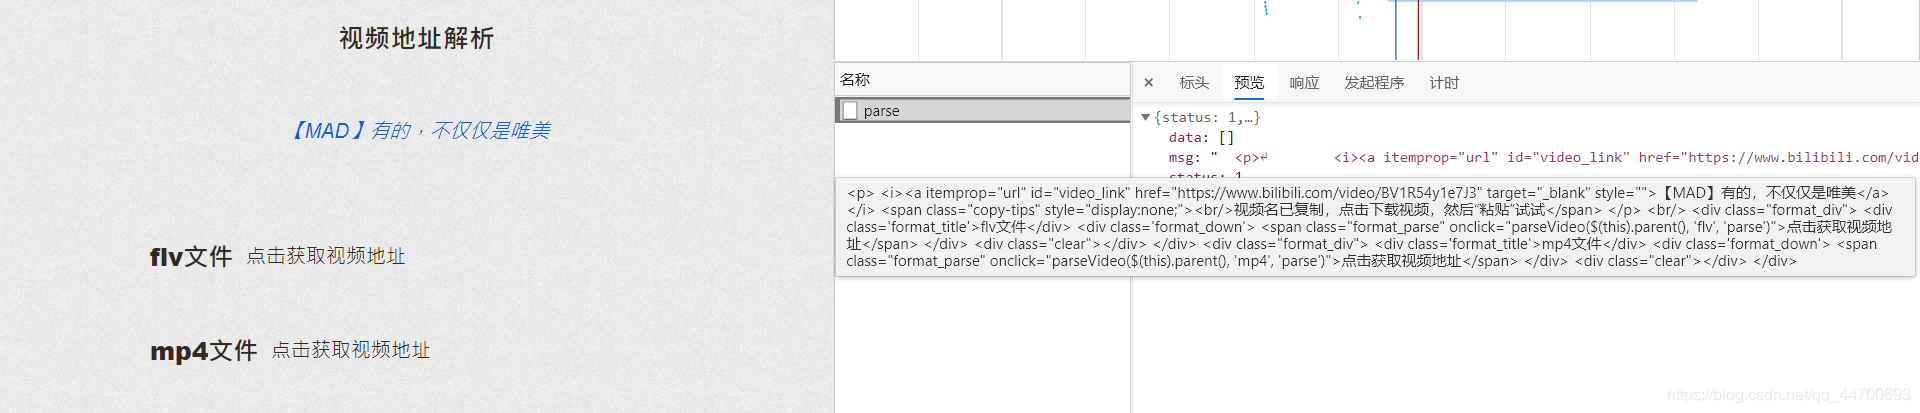The width and height of the screenshot is (1920, 413).
Task: Select the 预览 tab
Action: point(1249,83)
